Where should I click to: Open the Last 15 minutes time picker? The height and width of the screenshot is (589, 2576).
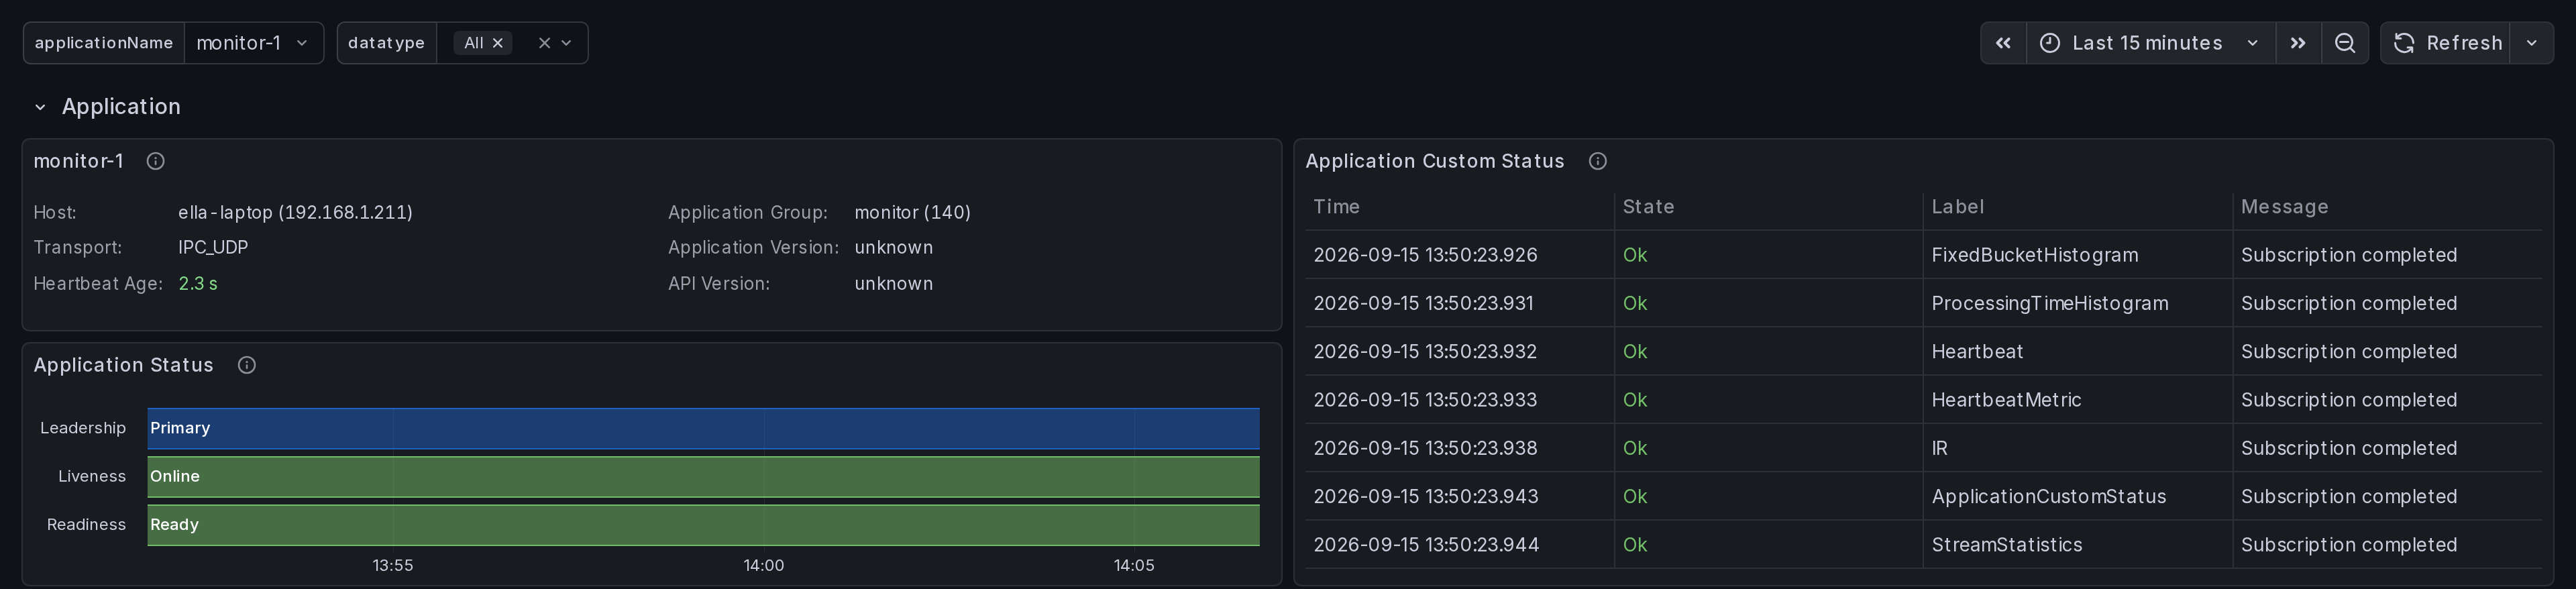click(x=2151, y=43)
